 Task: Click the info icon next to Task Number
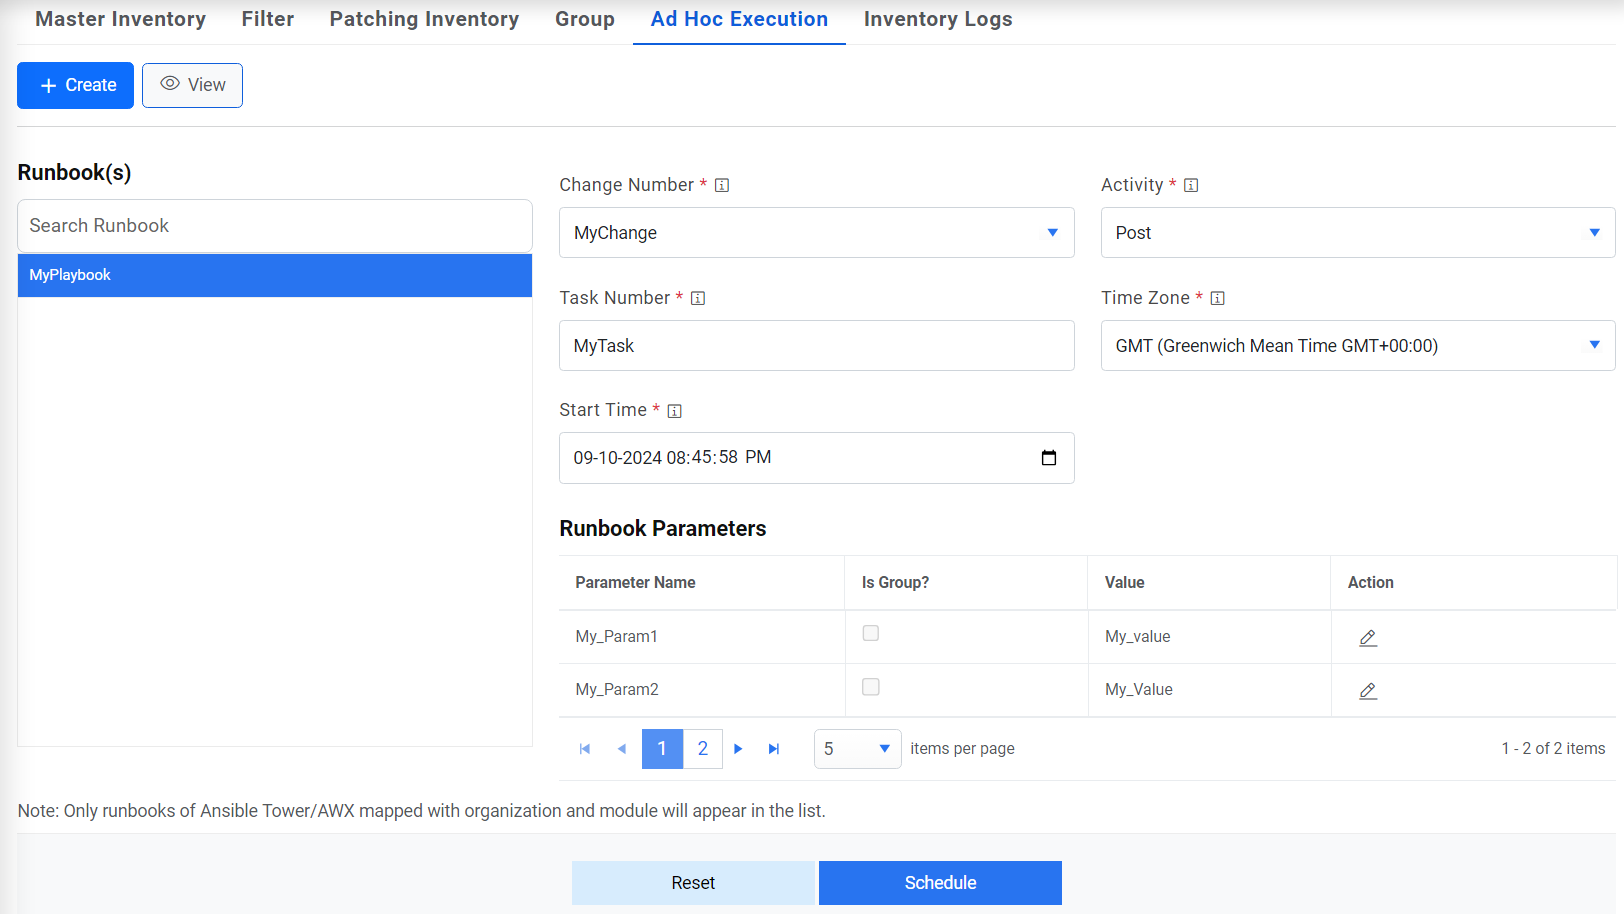pyautogui.click(x=698, y=298)
